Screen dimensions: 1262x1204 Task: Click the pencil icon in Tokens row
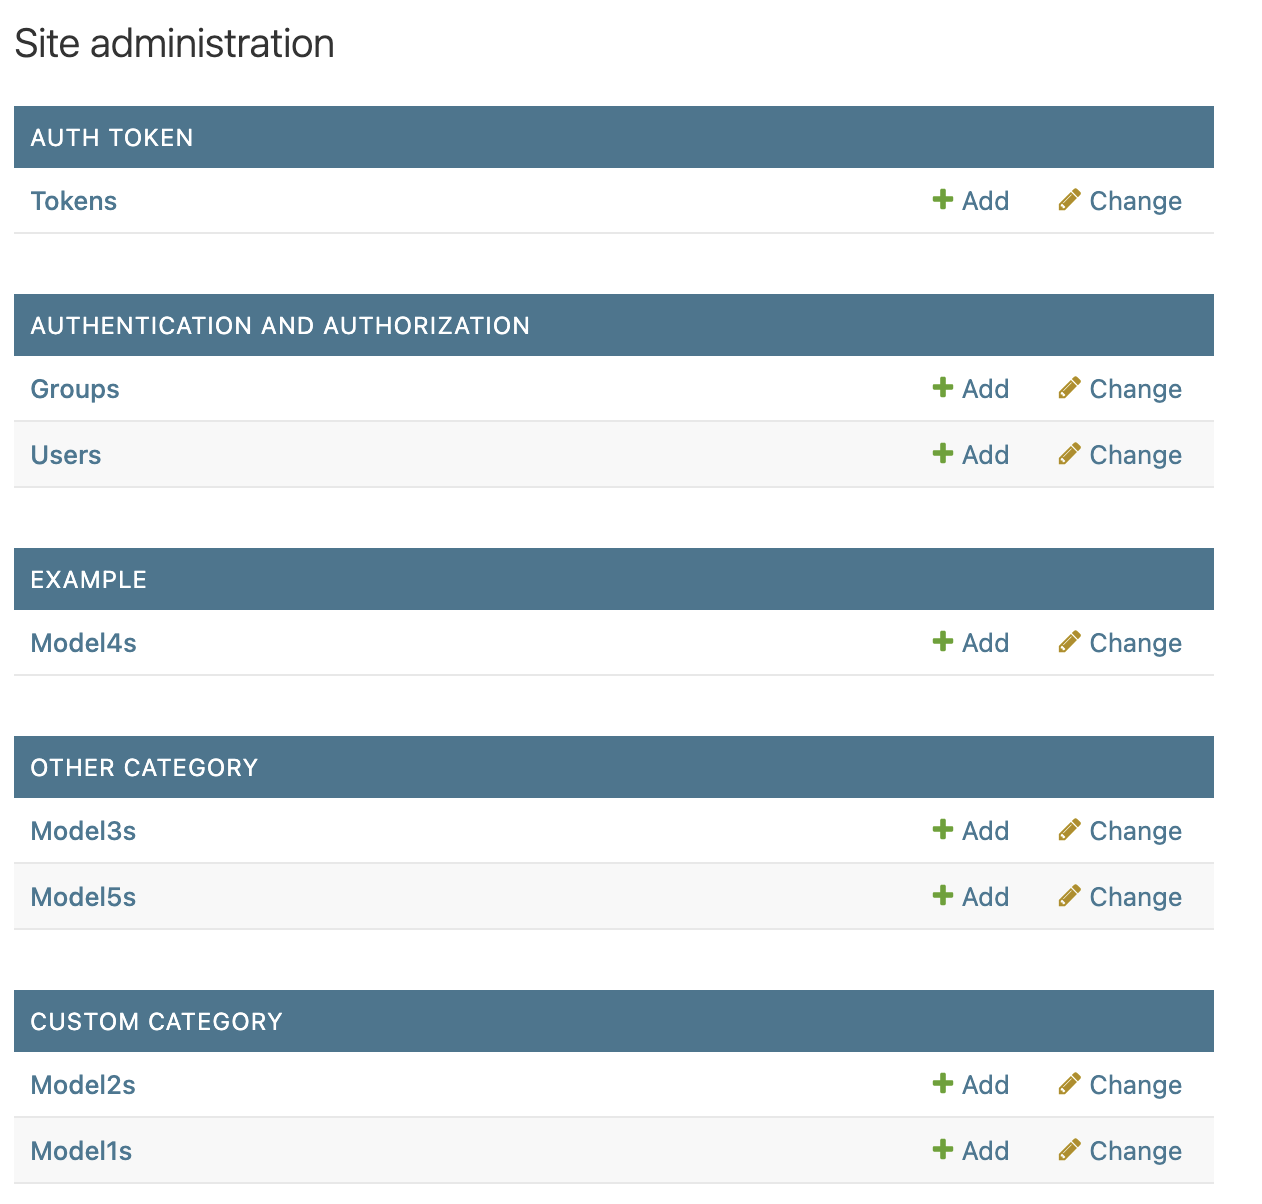click(1069, 200)
